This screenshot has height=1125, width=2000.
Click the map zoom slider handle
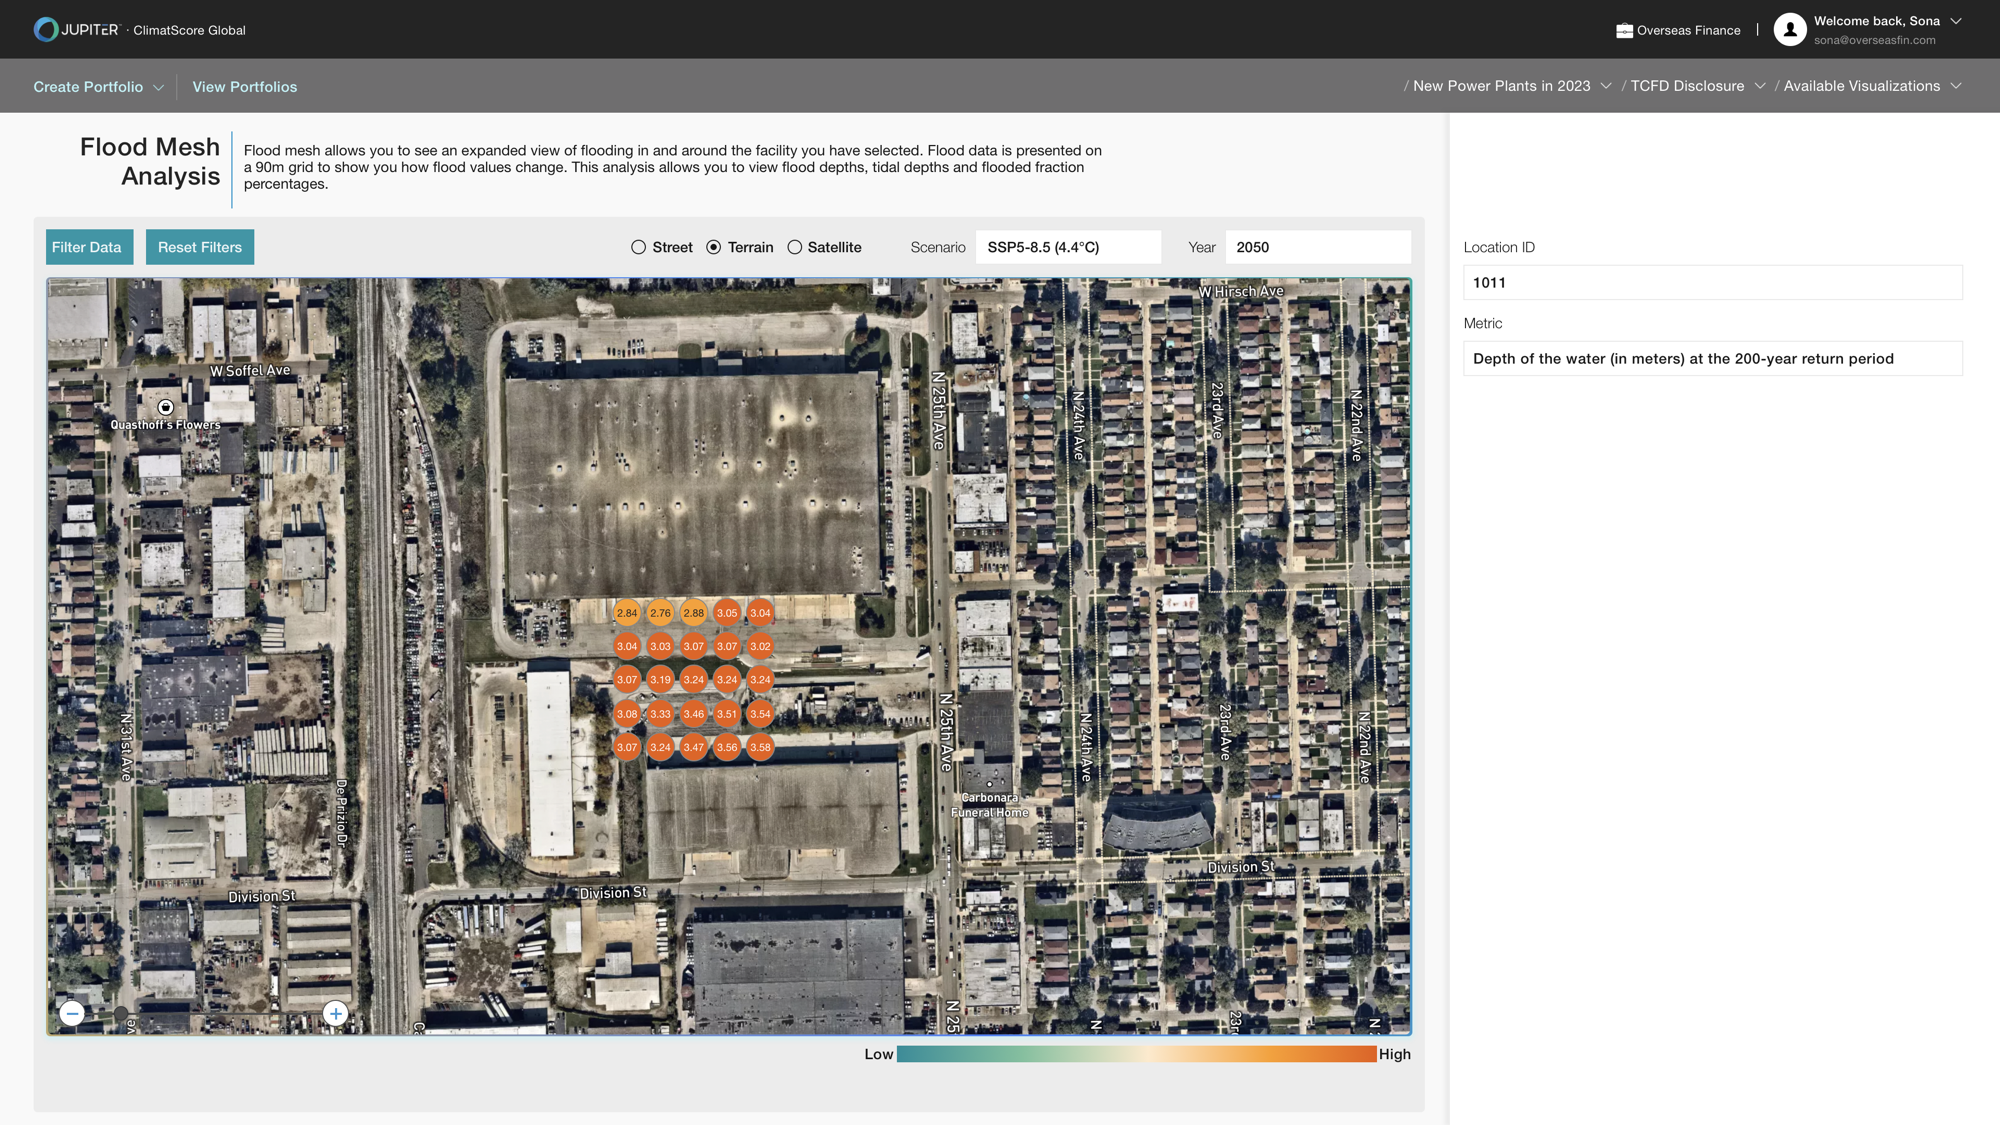121,1013
